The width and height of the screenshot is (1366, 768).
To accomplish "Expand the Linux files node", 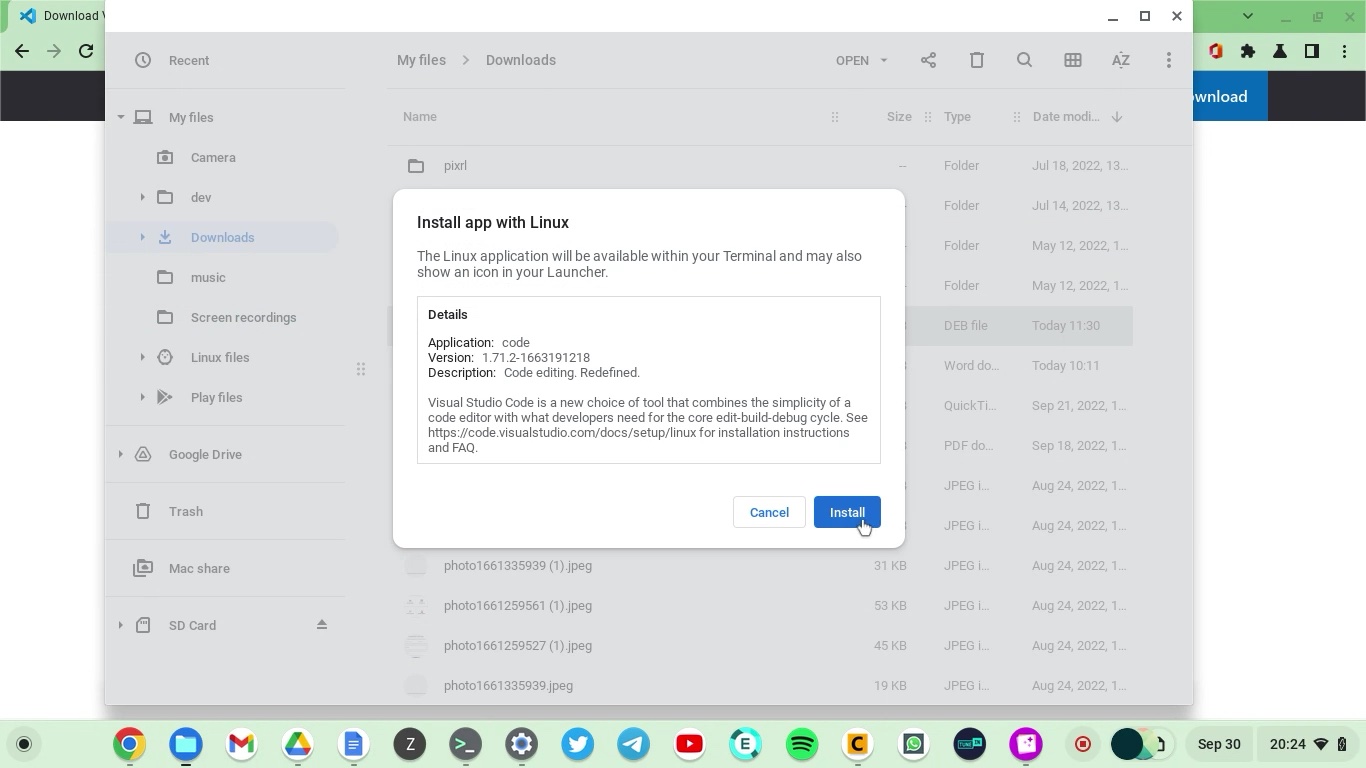I will (142, 357).
